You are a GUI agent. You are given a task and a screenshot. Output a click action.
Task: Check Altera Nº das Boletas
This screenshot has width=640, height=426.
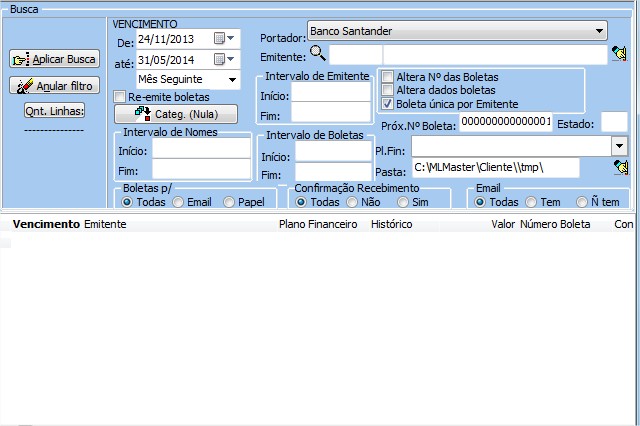tap(388, 77)
